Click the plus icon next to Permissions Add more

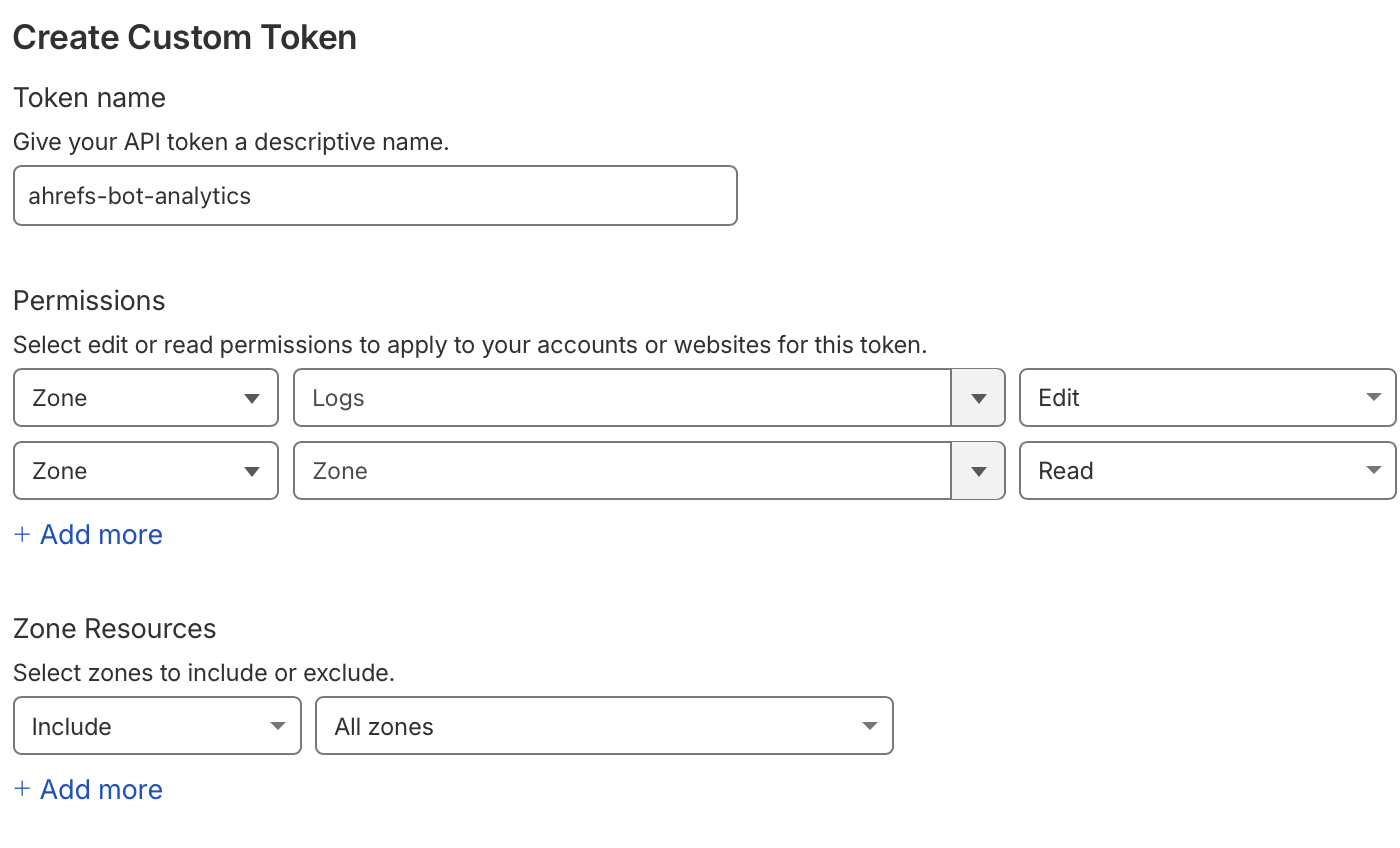pos(22,534)
